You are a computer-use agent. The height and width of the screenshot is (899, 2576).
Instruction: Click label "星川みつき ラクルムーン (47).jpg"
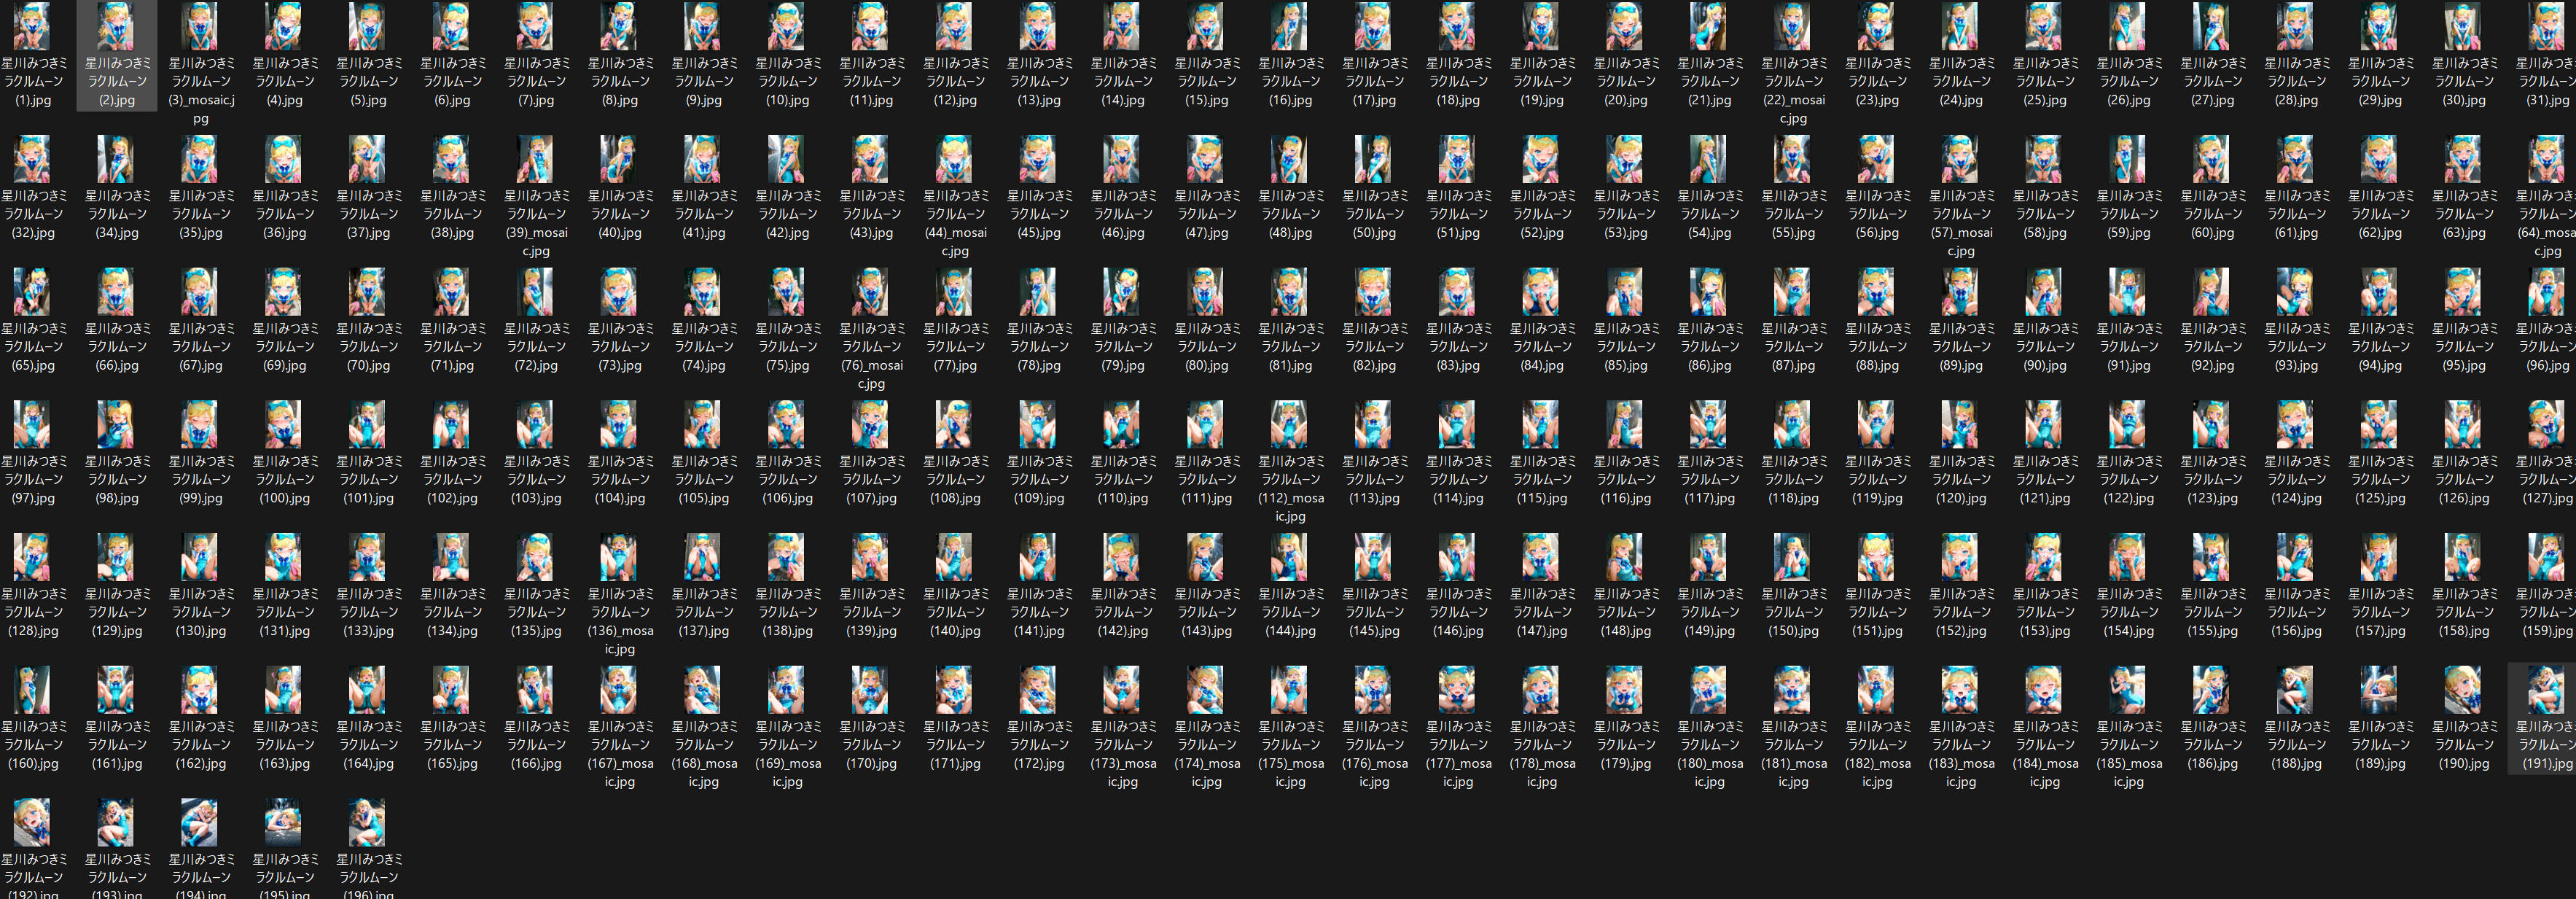point(1207,214)
